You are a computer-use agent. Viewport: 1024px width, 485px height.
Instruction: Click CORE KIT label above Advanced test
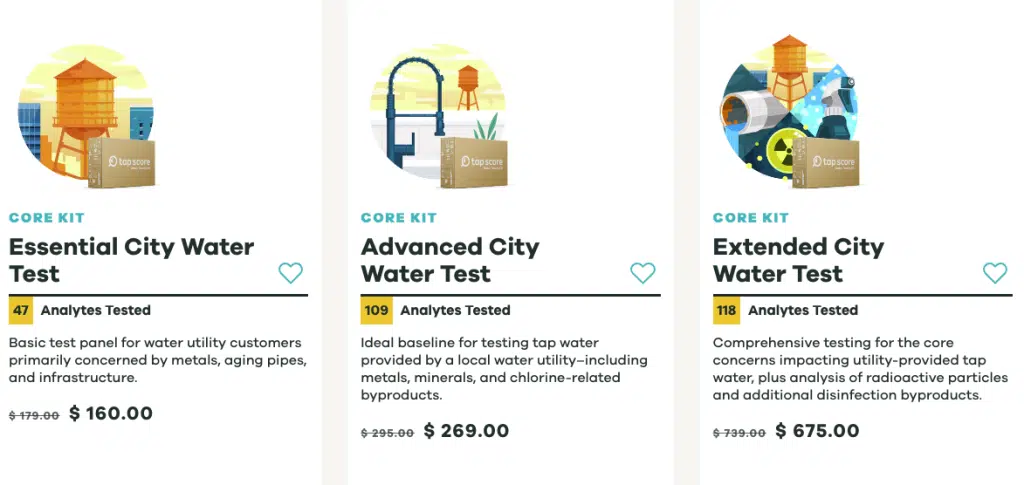pos(399,217)
